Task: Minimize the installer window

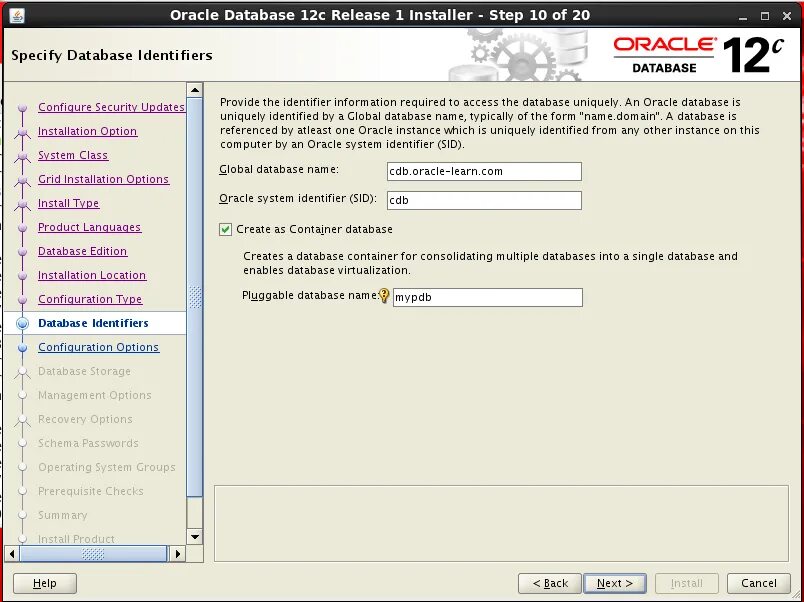Action: click(x=743, y=16)
